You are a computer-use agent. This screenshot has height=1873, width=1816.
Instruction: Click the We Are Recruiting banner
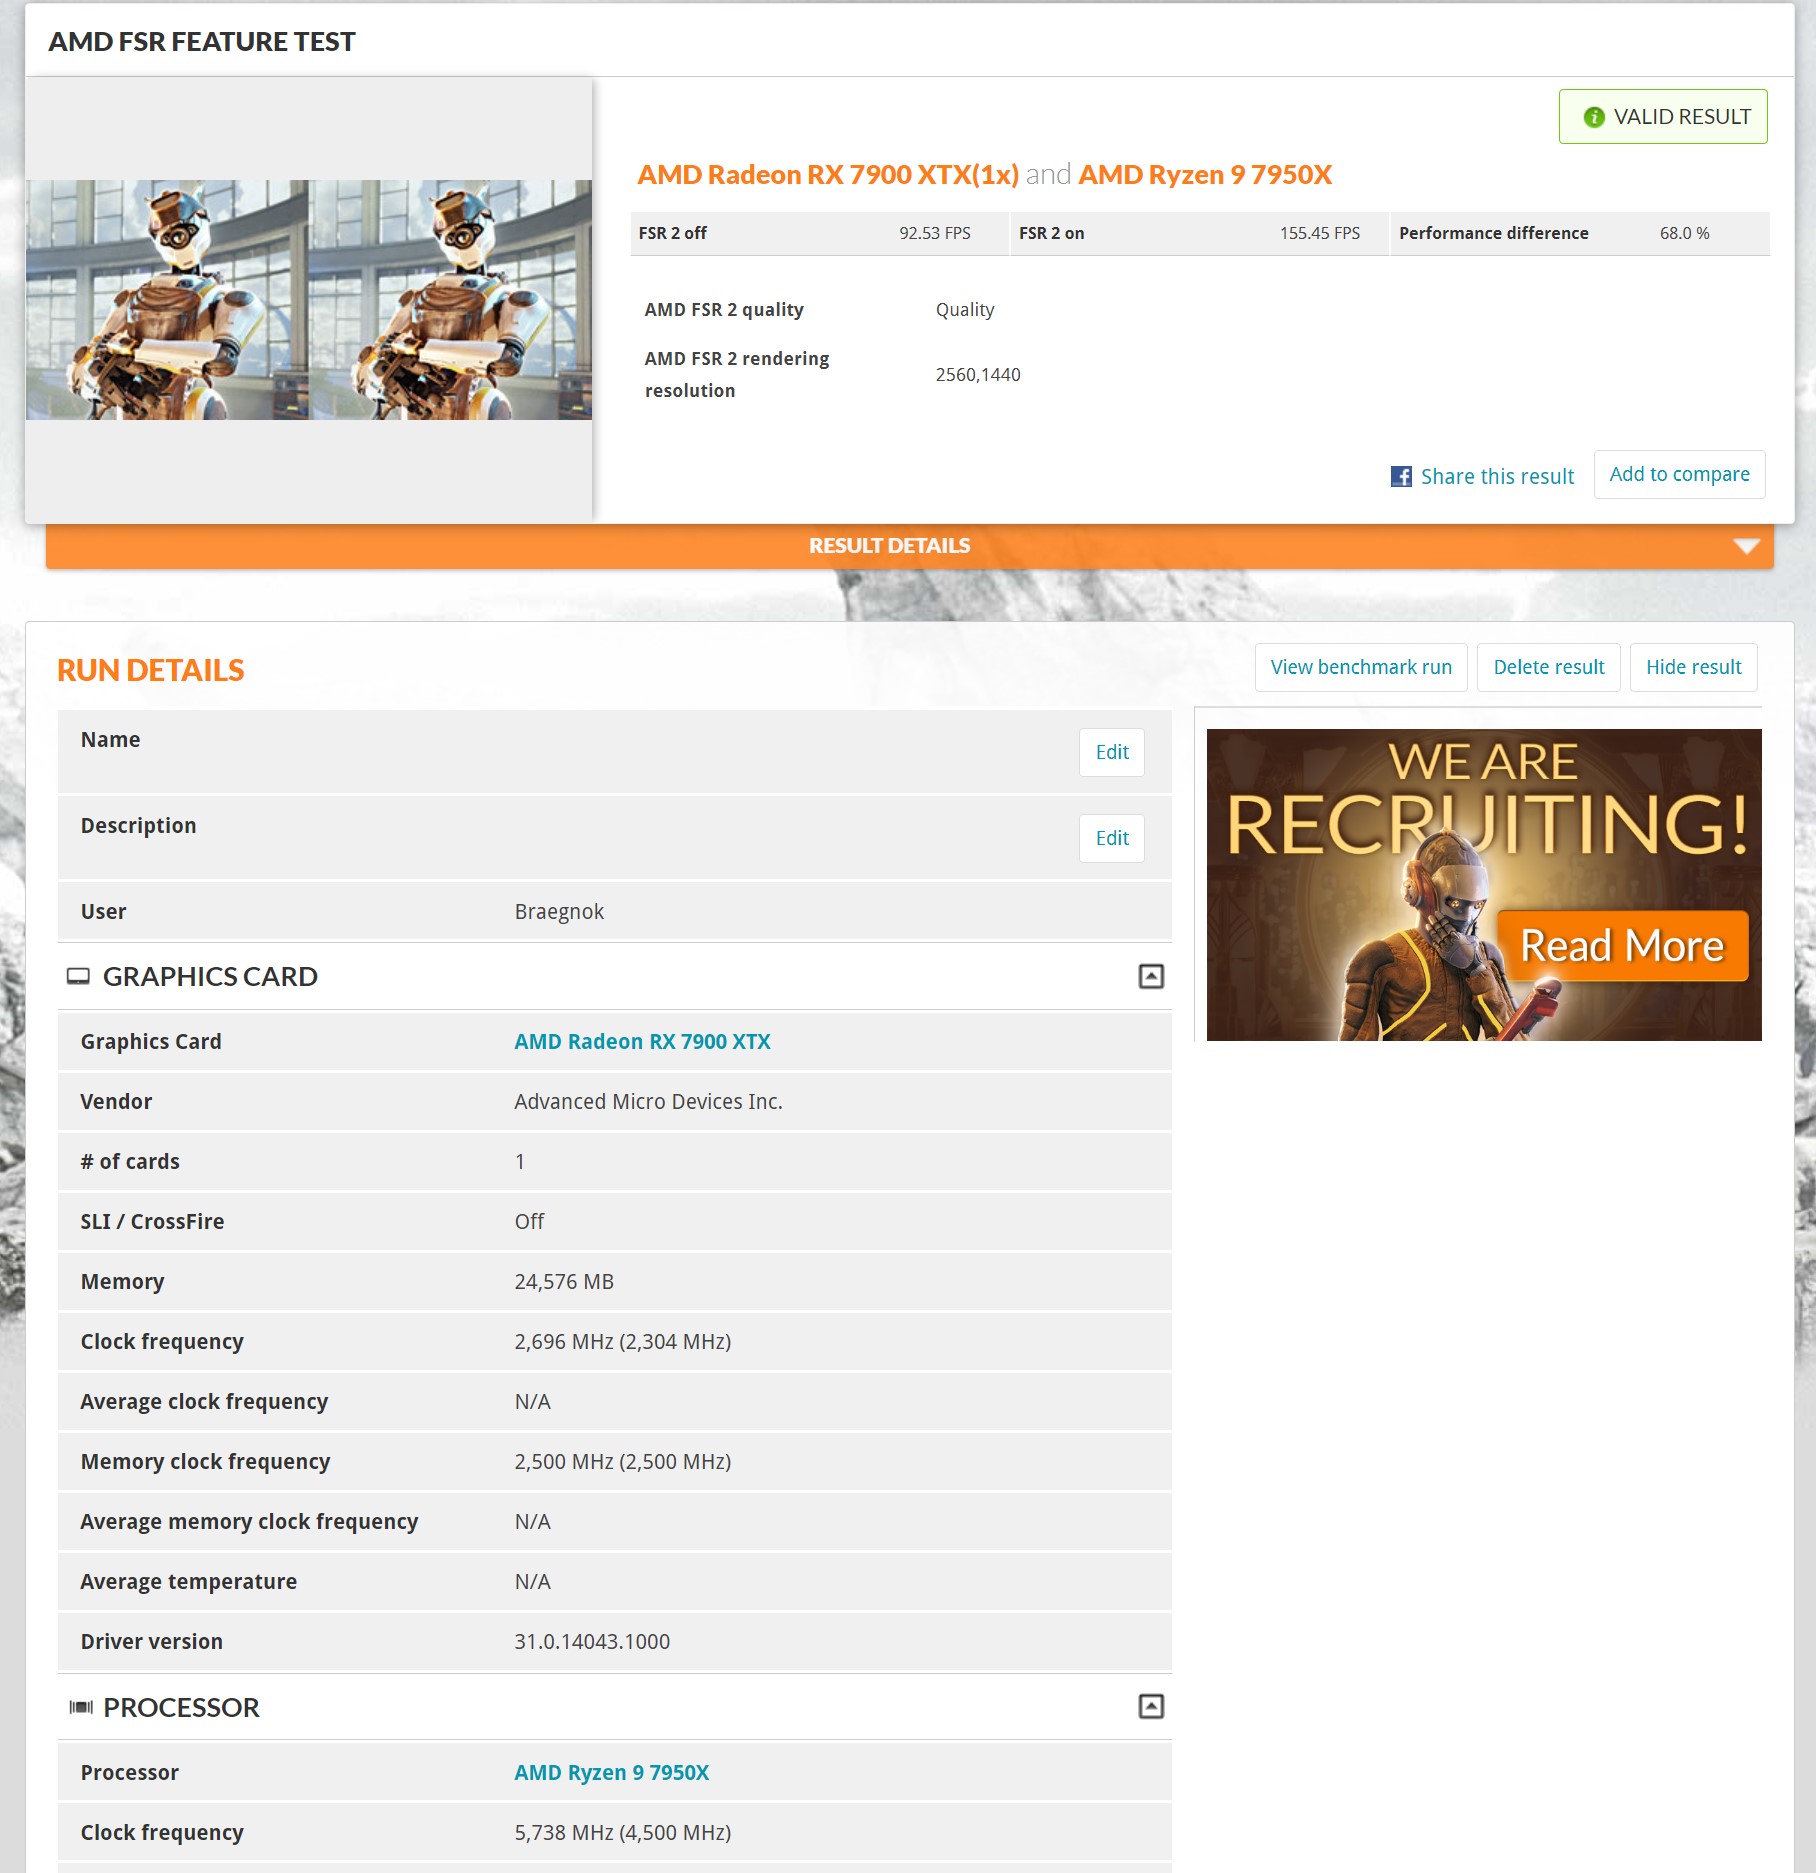[x=1484, y=885]
